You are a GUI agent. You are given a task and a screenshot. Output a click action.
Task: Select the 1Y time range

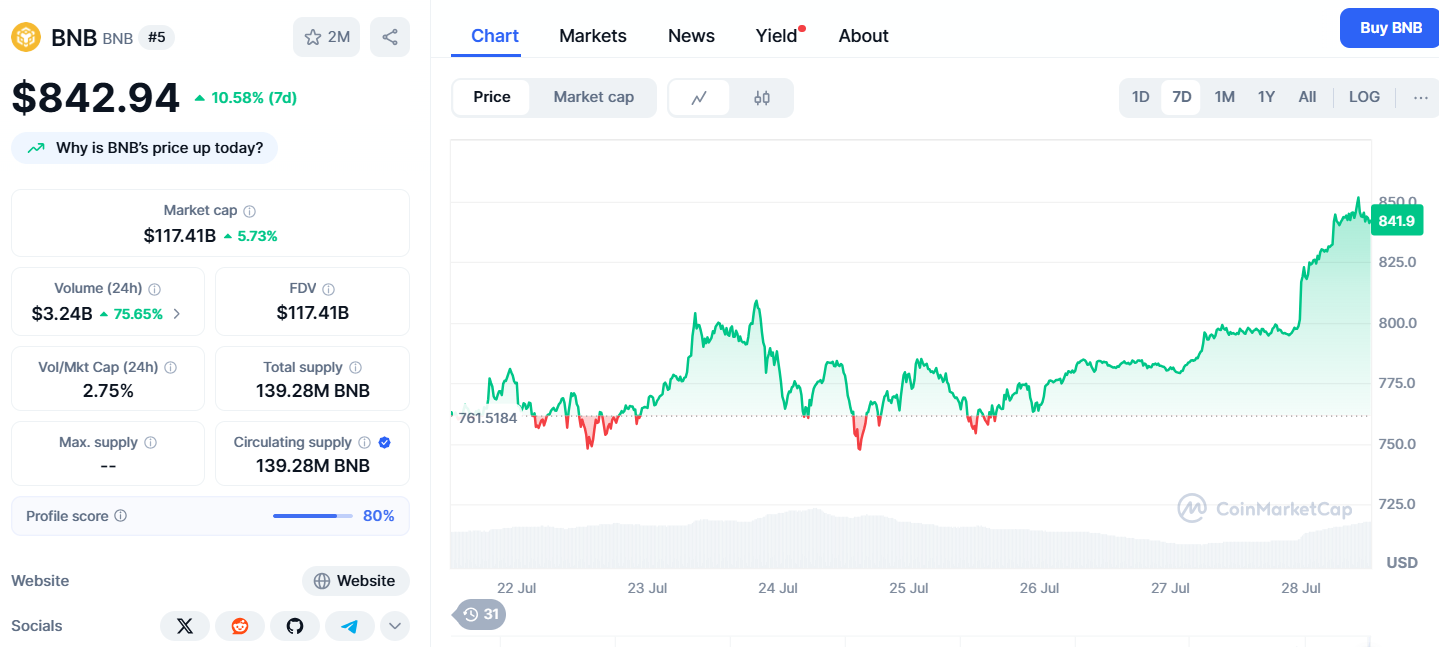(1266, 97)
